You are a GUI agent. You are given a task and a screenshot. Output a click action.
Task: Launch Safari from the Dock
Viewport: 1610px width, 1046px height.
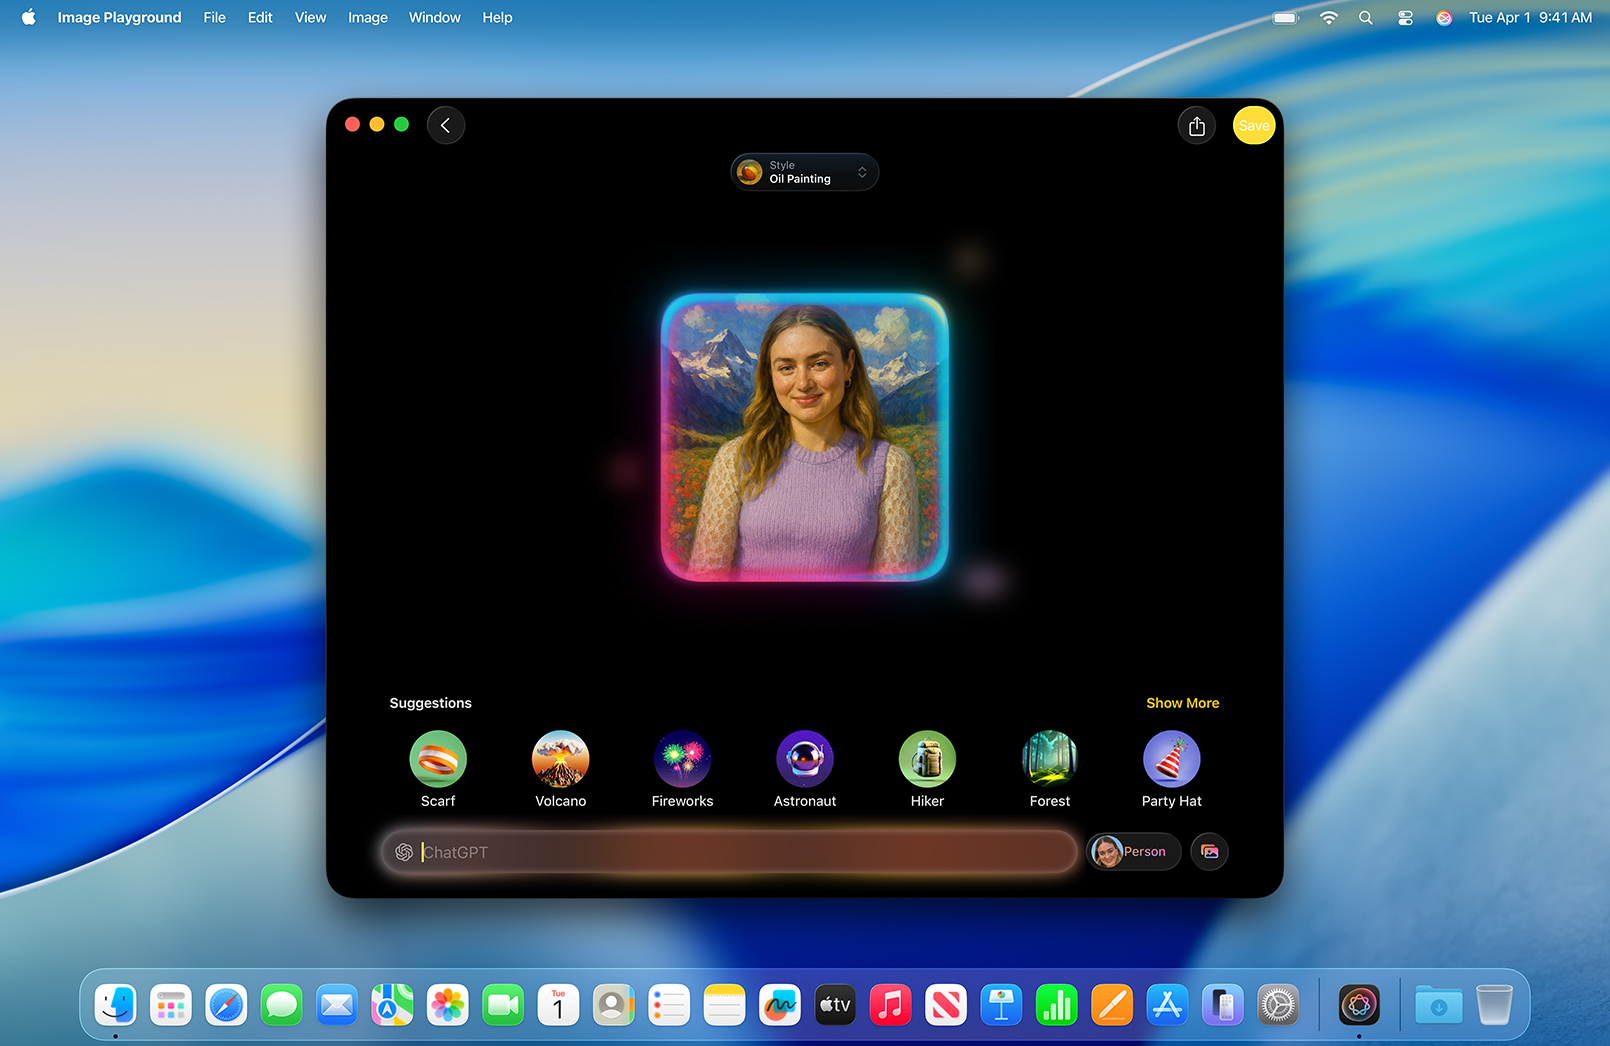[226, 1005]
